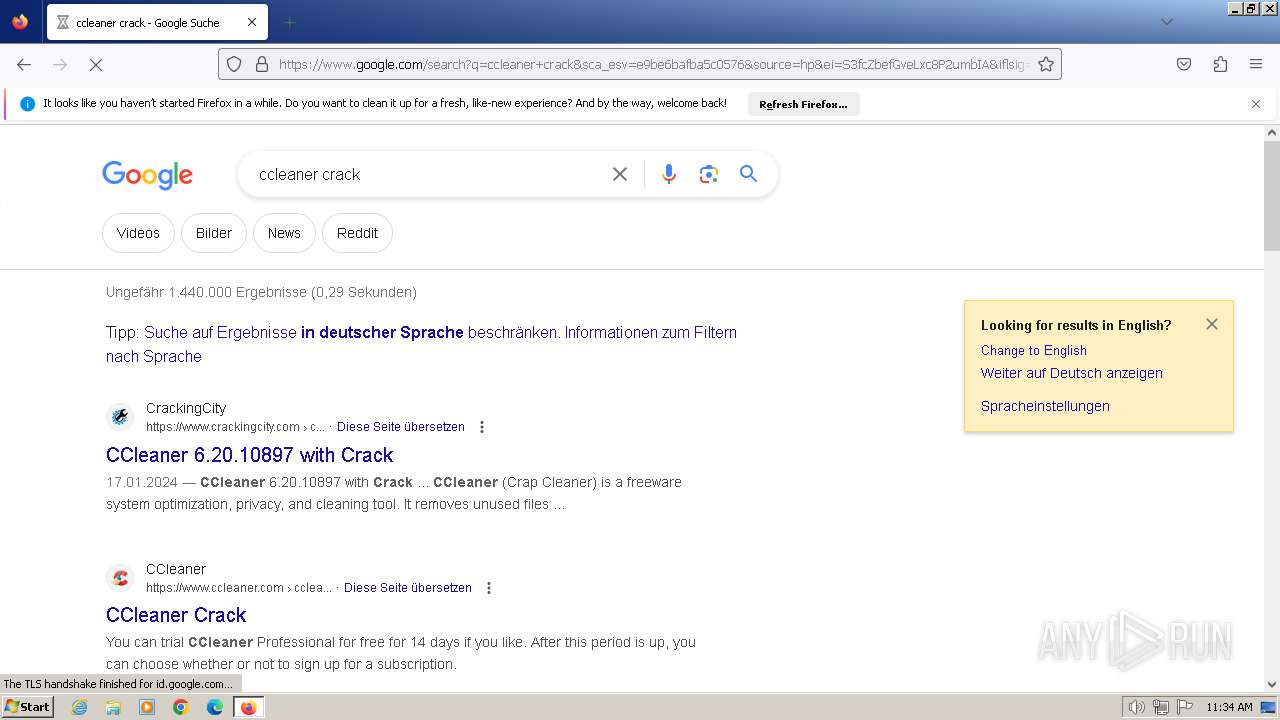Select the News filter chip
The width and height of the screenshot is (1280, 720).
[x=284, y=233]
